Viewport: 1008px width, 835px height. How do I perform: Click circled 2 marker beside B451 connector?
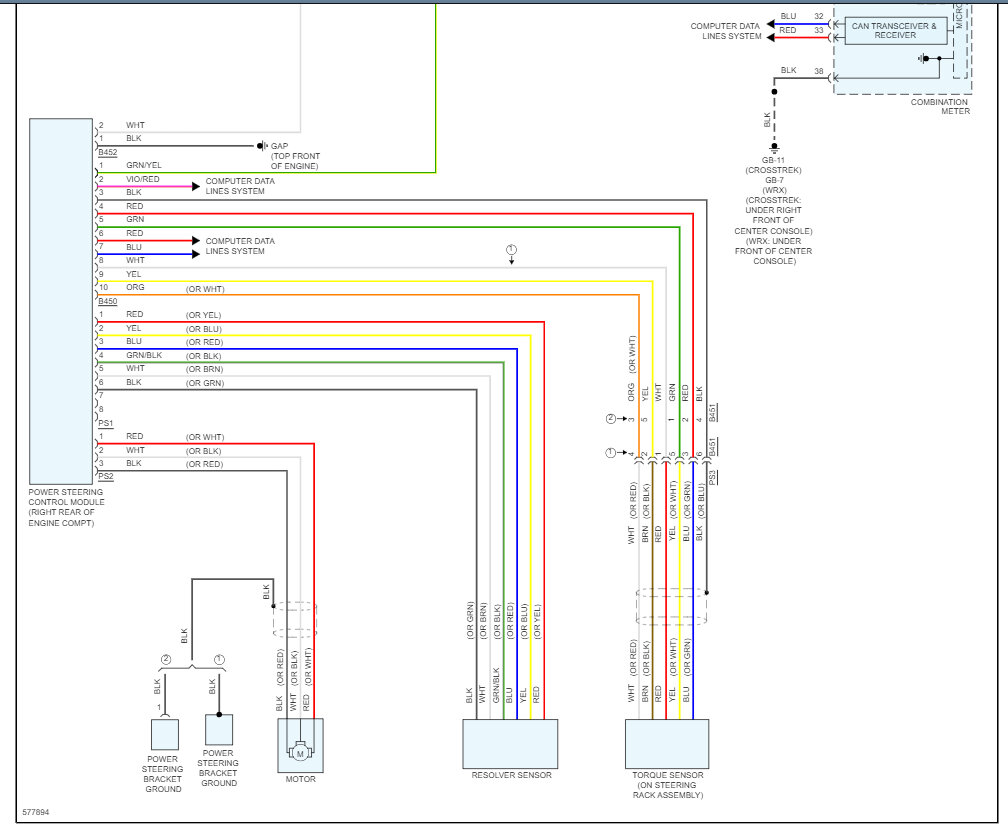pos(611,419)
